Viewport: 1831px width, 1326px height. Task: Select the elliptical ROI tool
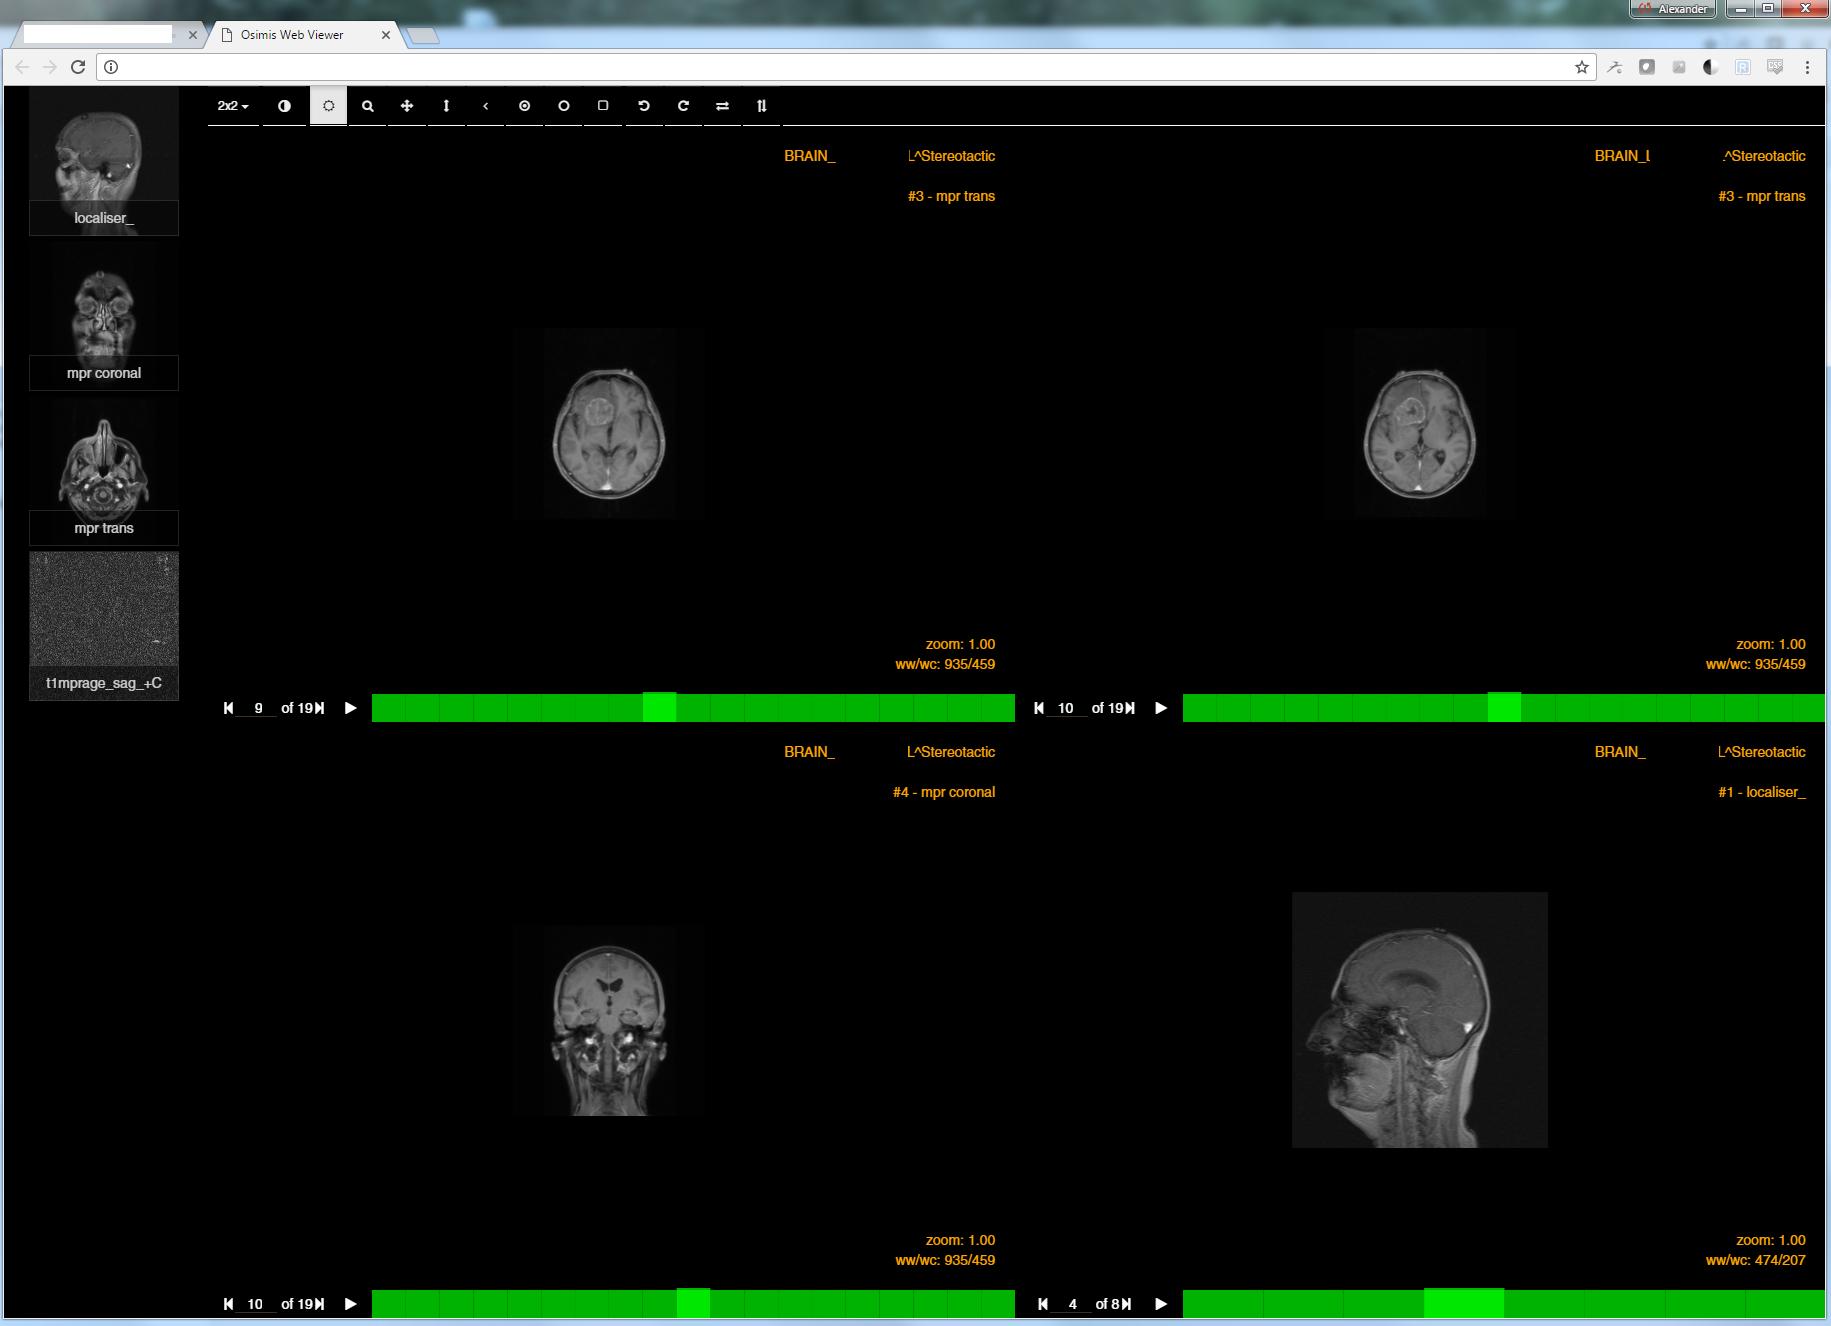tap(564, 106)
